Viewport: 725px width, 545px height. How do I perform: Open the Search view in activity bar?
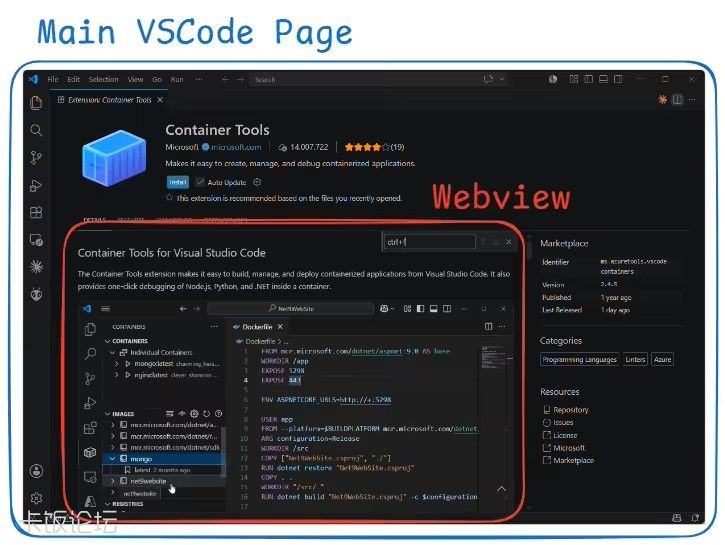click(x=36, y=130)
